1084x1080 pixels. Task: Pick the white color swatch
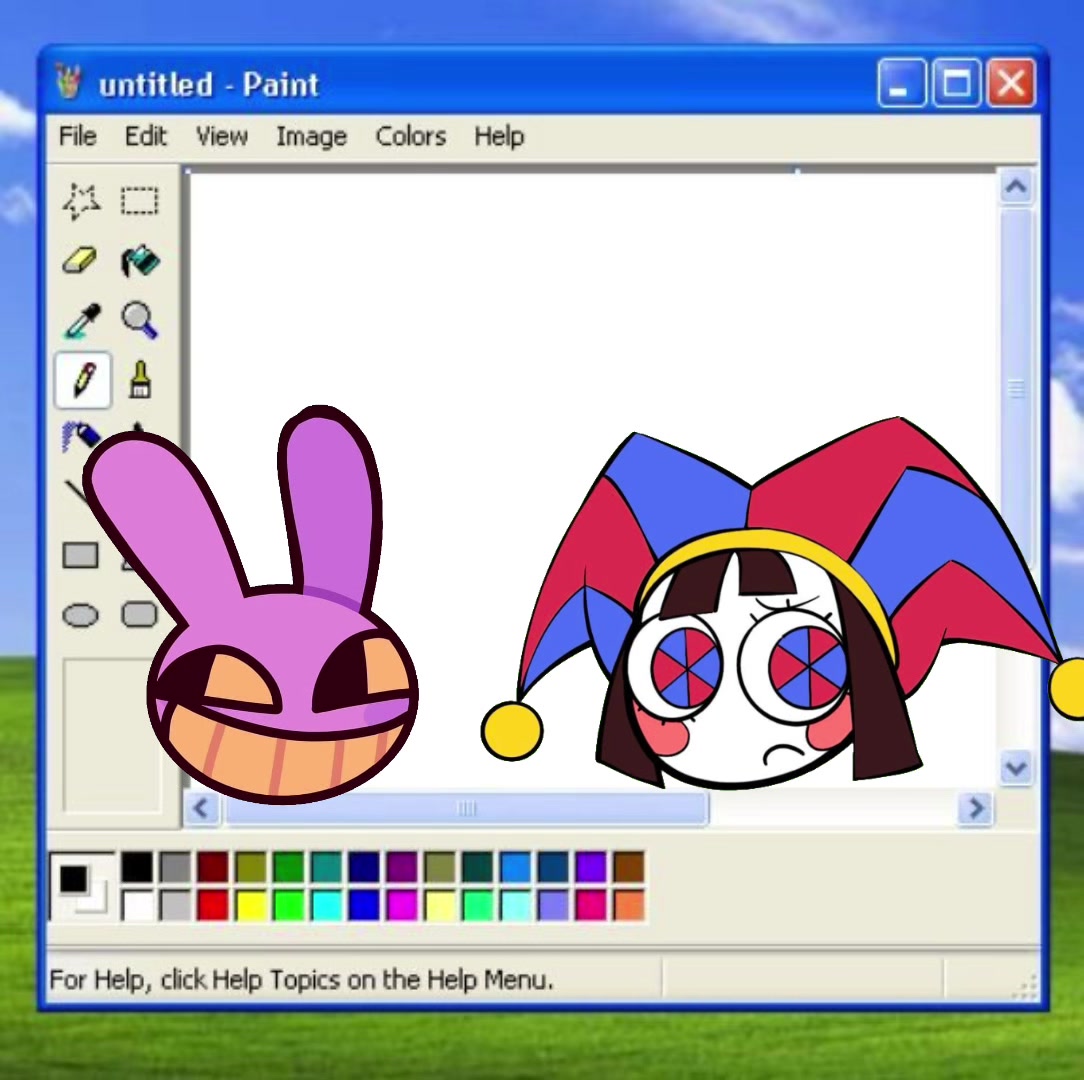[x=137, y=905]
